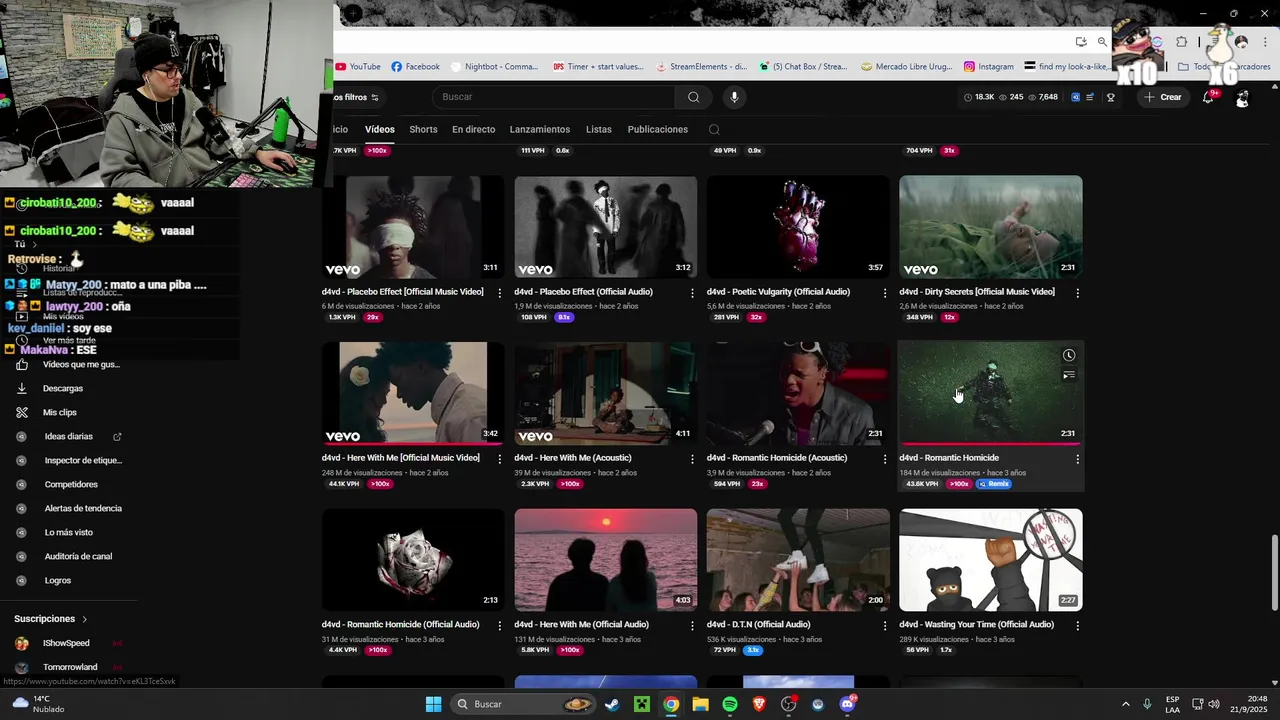
Task: Open options menu for Placebo Effect Official Audio
Action: 692,293
